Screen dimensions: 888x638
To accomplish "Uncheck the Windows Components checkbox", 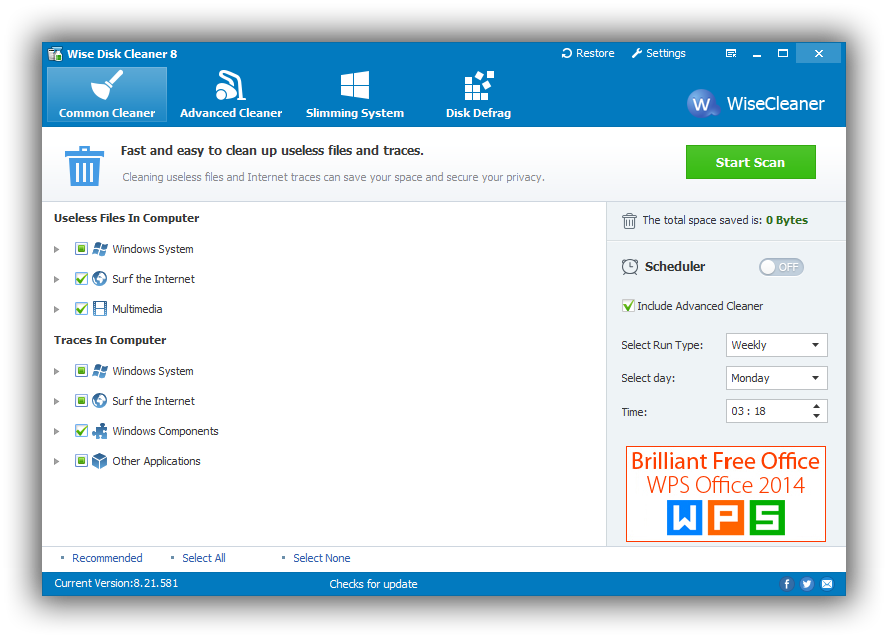I will point(82,431).
